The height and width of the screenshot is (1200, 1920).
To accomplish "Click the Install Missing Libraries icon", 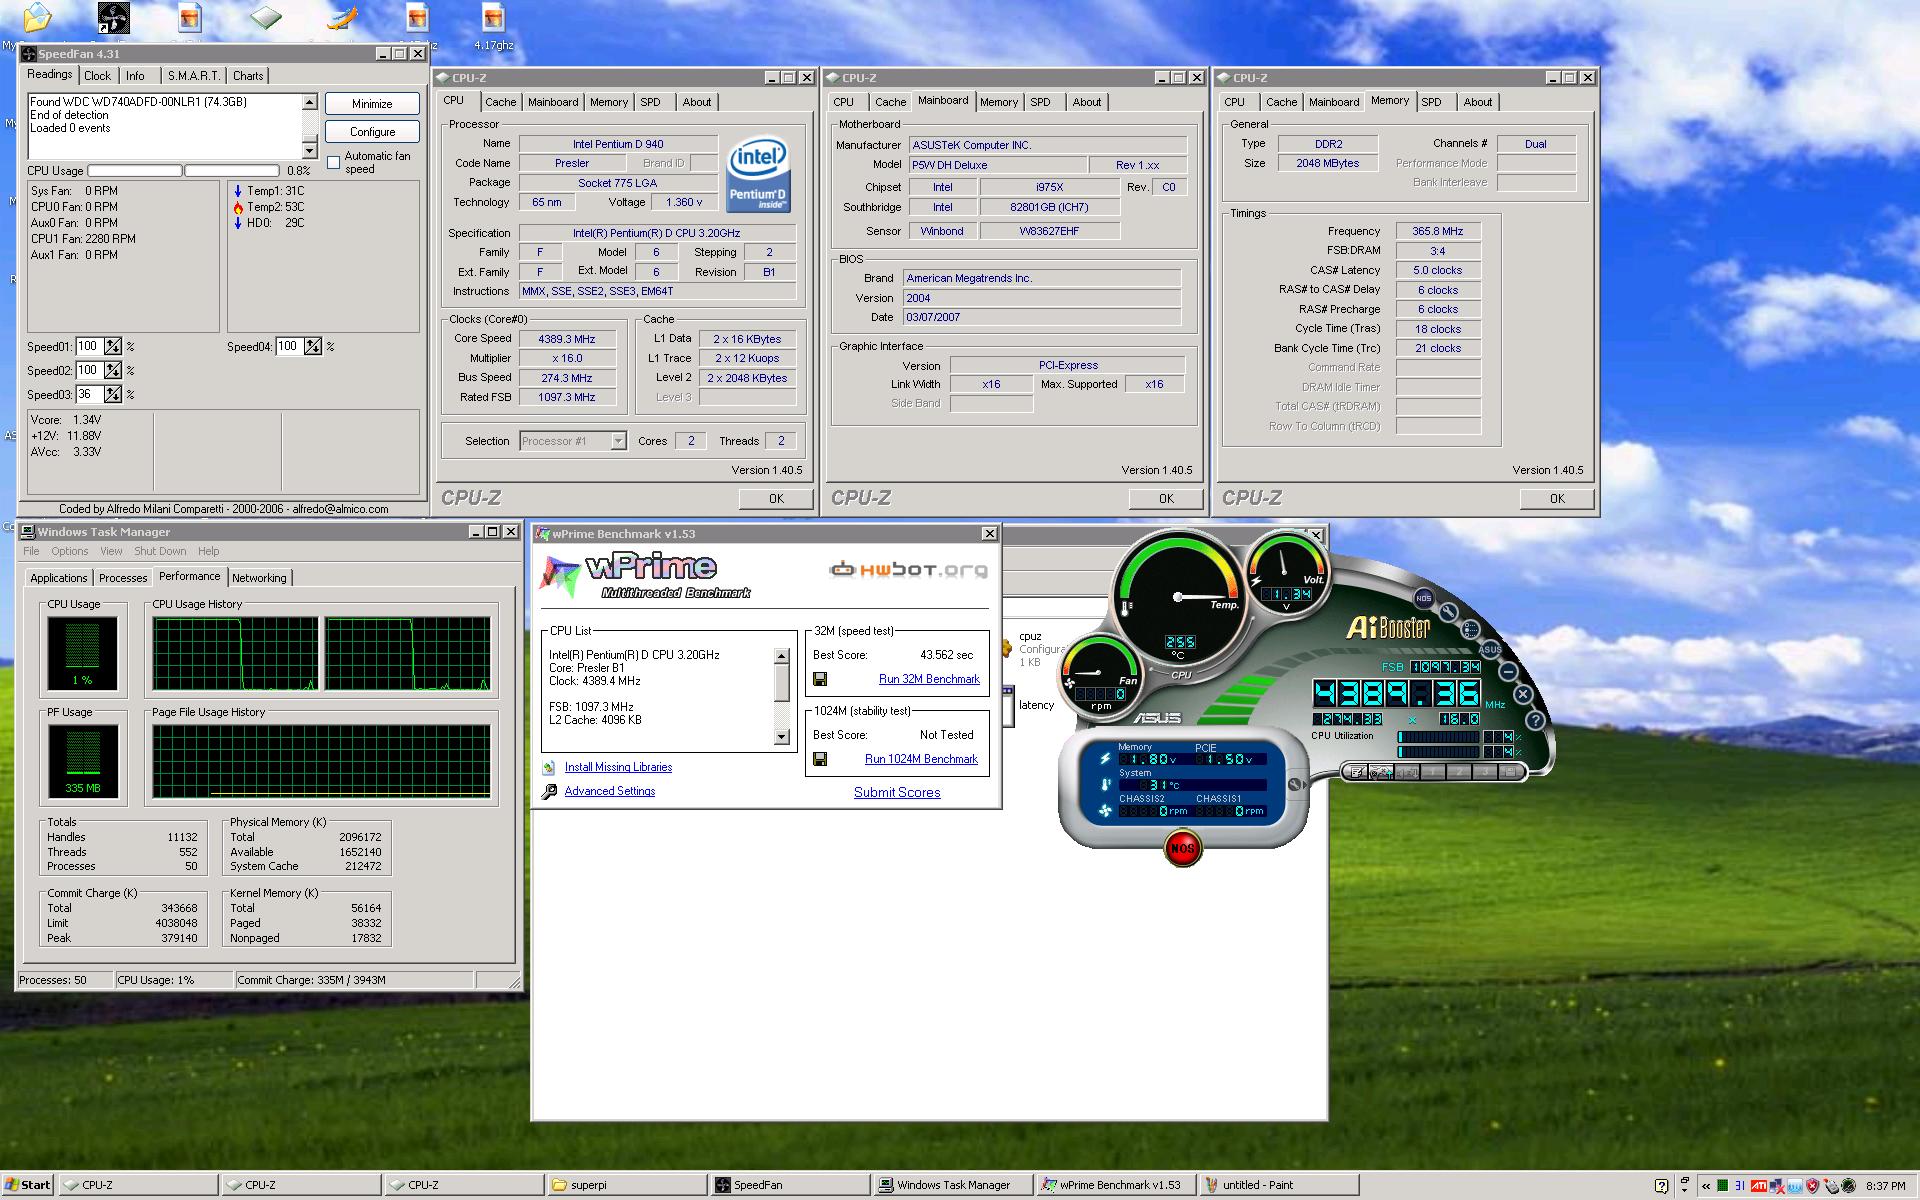I will click(x=549, y=767).
